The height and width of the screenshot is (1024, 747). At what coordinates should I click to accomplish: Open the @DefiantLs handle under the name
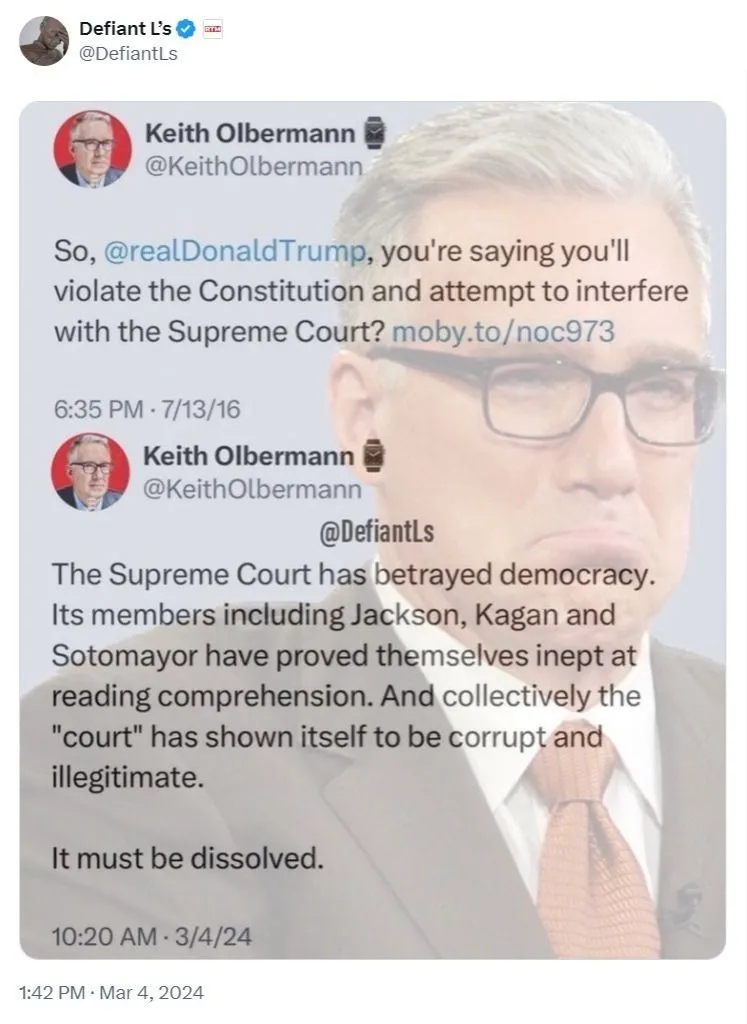[x=128, y=54]
